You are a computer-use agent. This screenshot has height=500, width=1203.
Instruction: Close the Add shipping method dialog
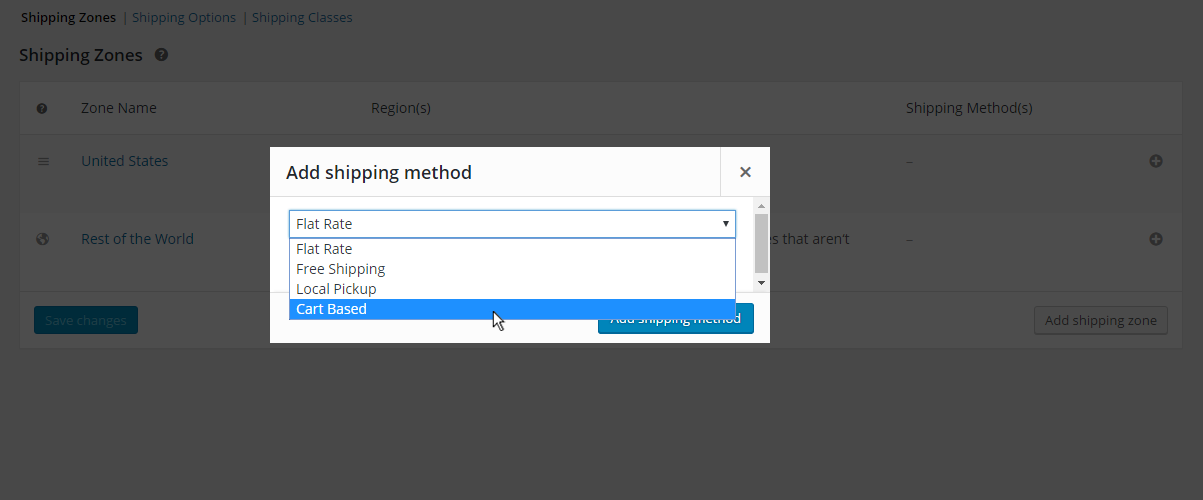click(745, 172)
